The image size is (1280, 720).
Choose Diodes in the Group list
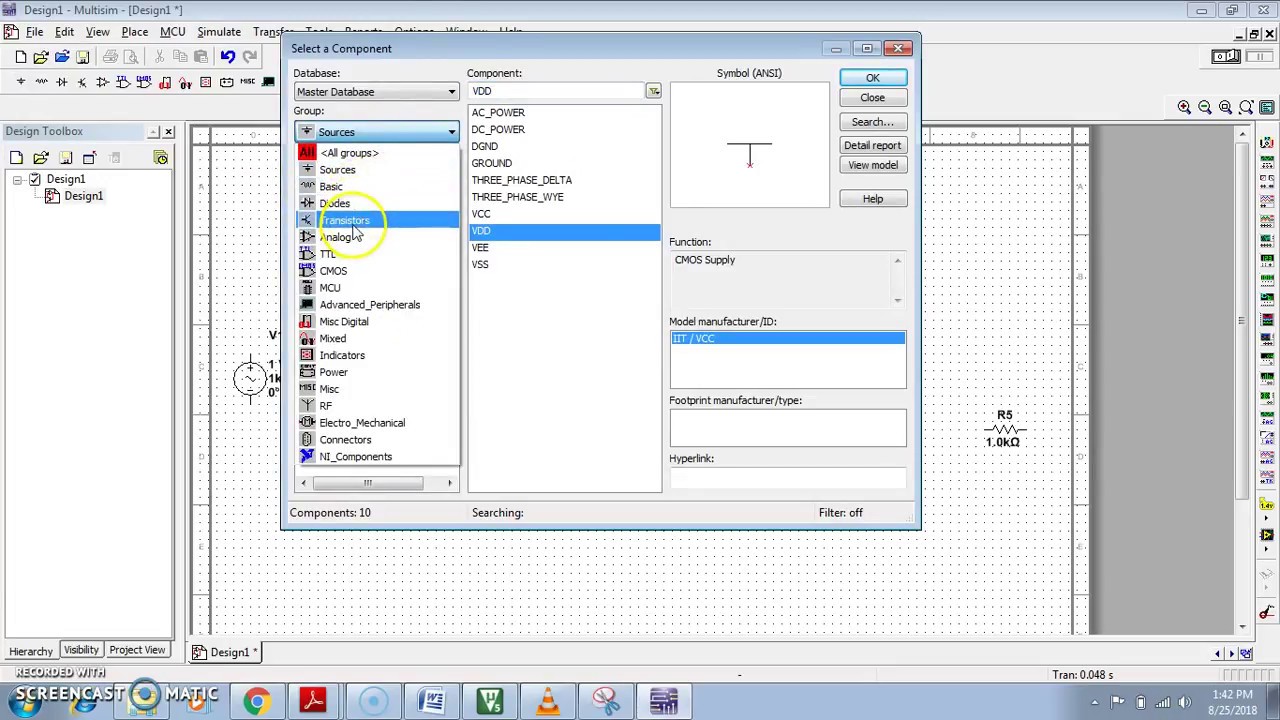click(334, 203)
